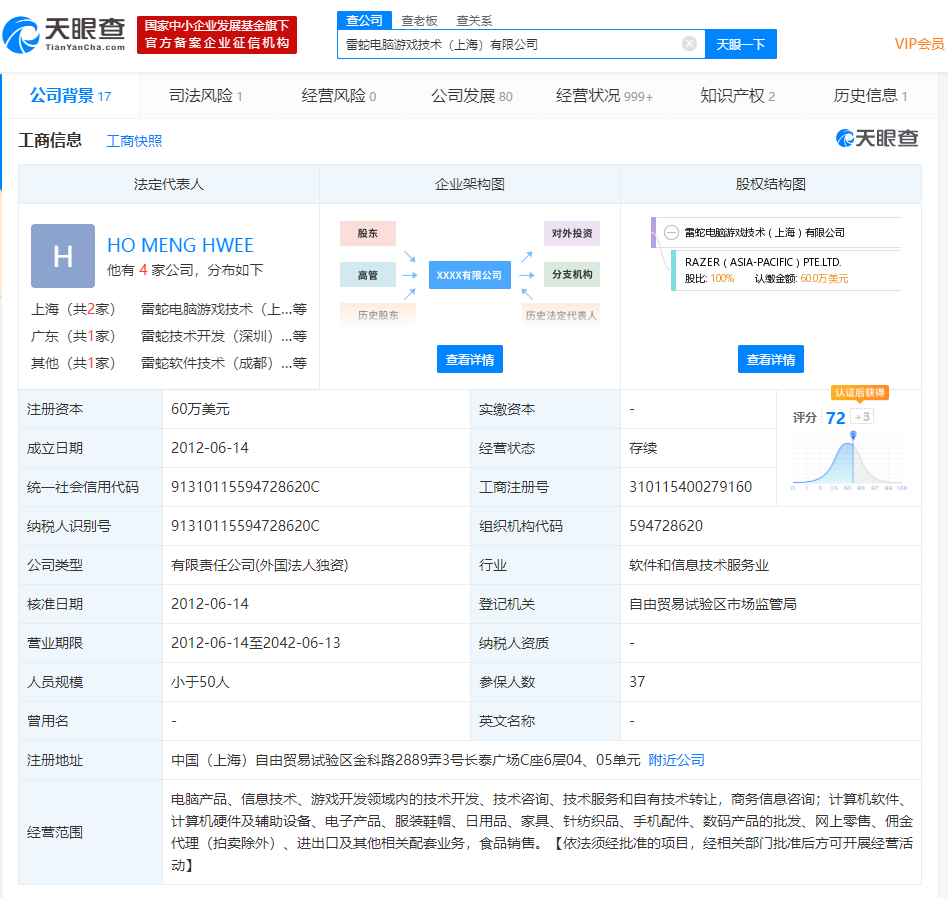The width and height of the screenshot is (948, 898).
Task: Select the 对外投资 node in the structure diagram
Action: click(572, 234)
